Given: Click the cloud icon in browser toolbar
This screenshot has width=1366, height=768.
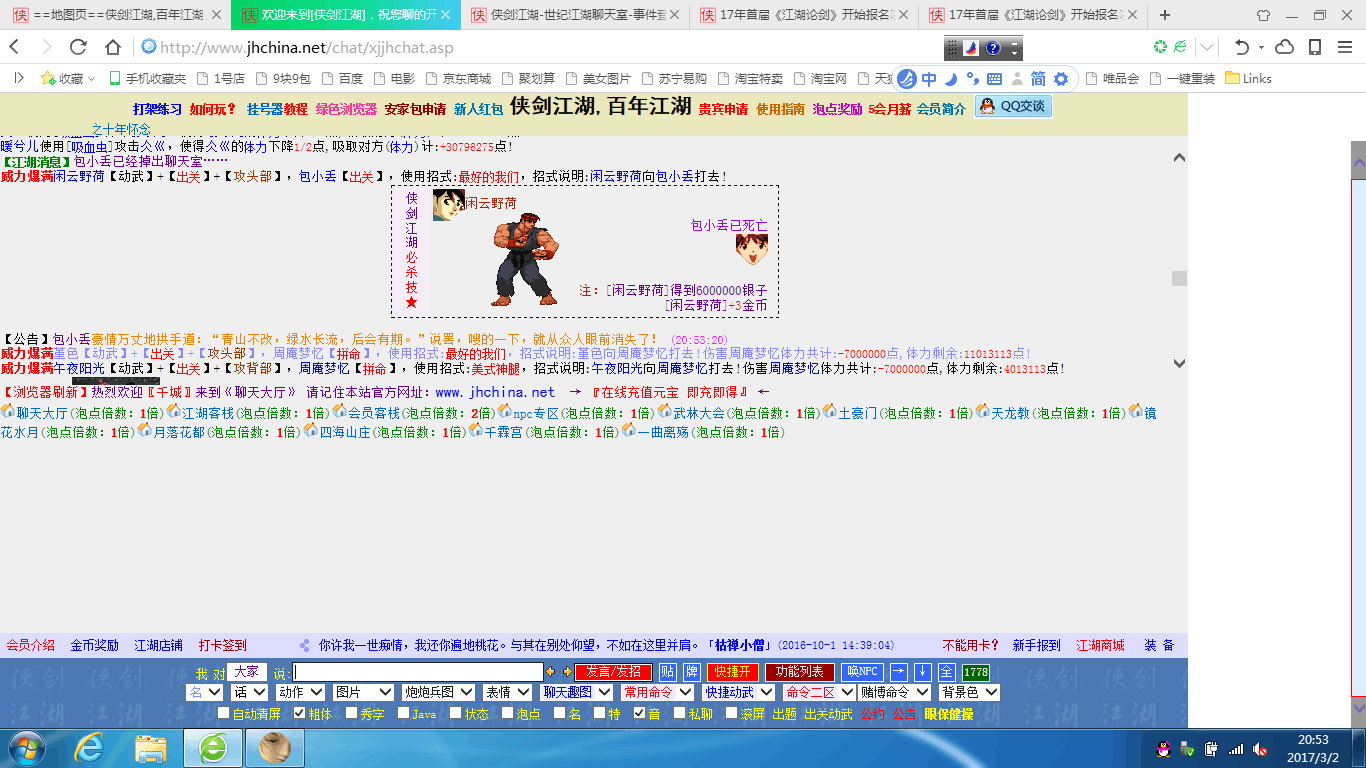Looking at the screenshot, I should pyautogui.click(x=1285, y=47).
